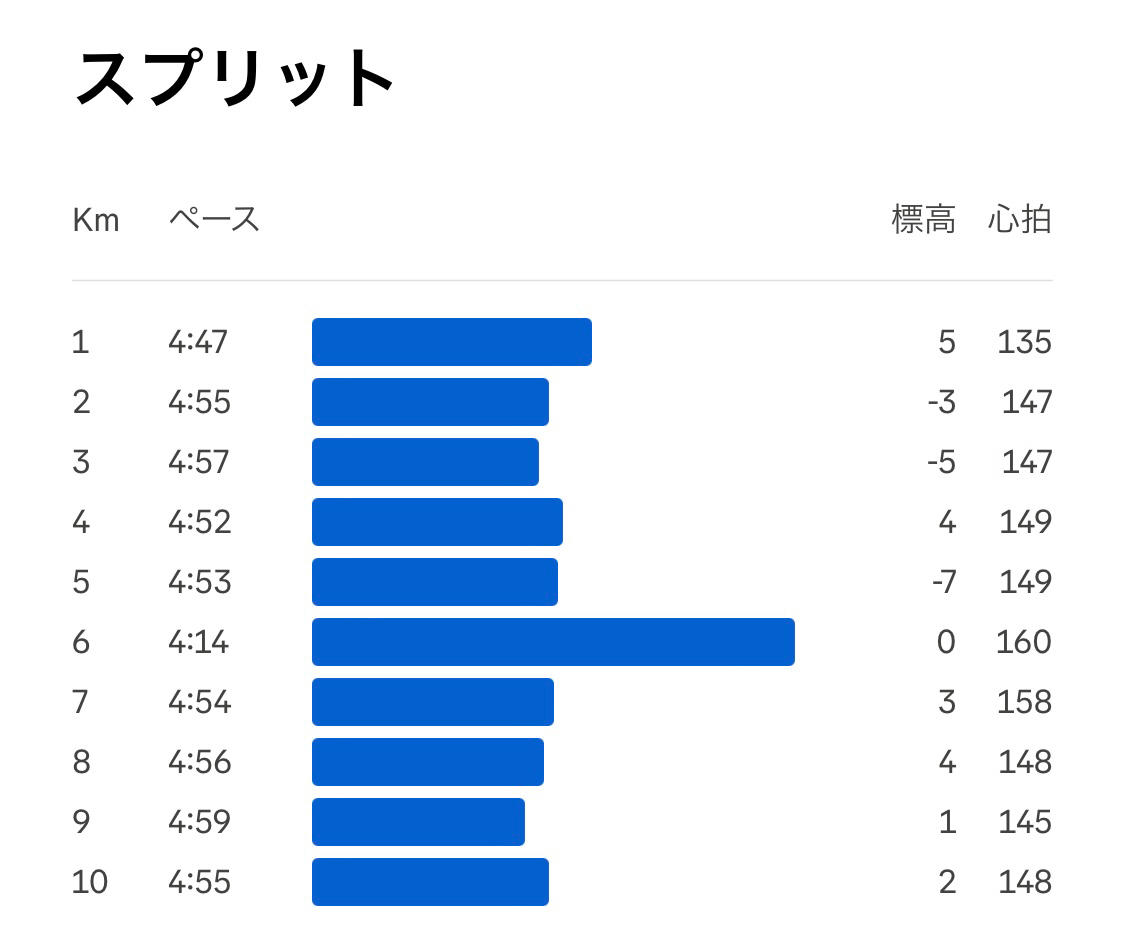Click the blue pace bar for kilometer 6

(x=553, y=642)
